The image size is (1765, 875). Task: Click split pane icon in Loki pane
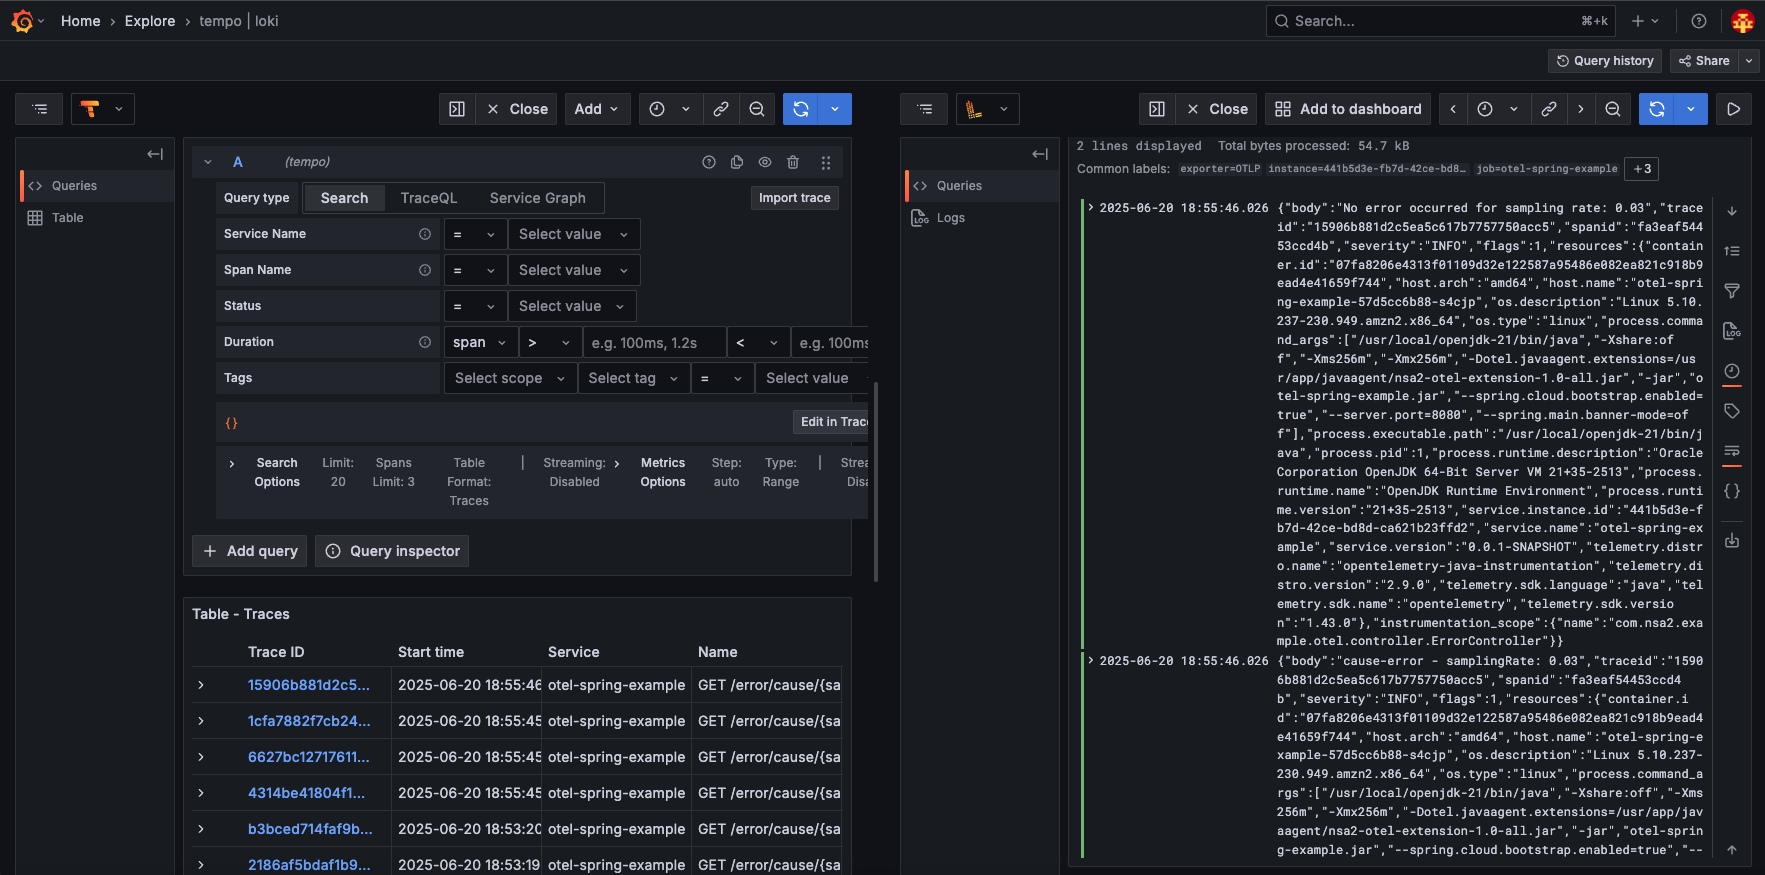[1157, 109]
